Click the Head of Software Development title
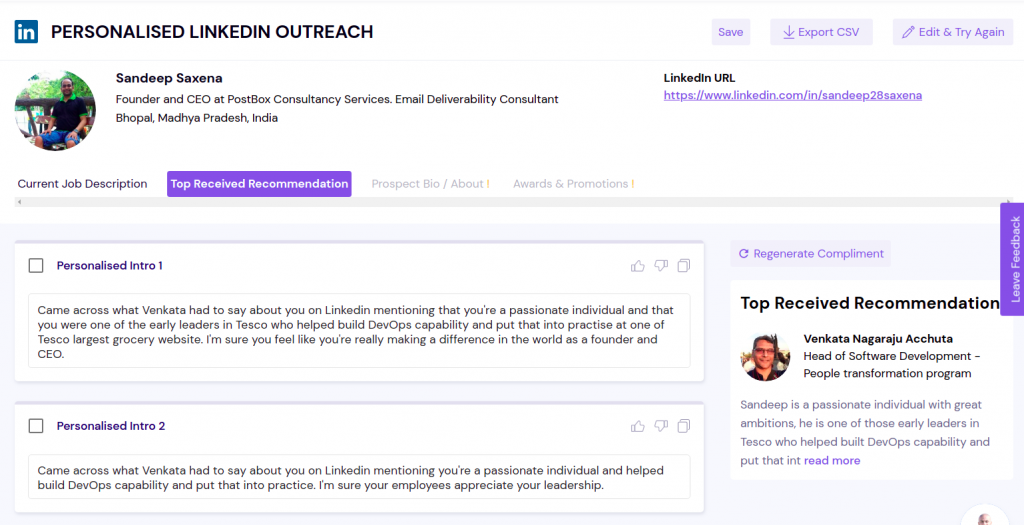Image resolution: width=1024 pixels, height=525 pixels. pos(891,364)
